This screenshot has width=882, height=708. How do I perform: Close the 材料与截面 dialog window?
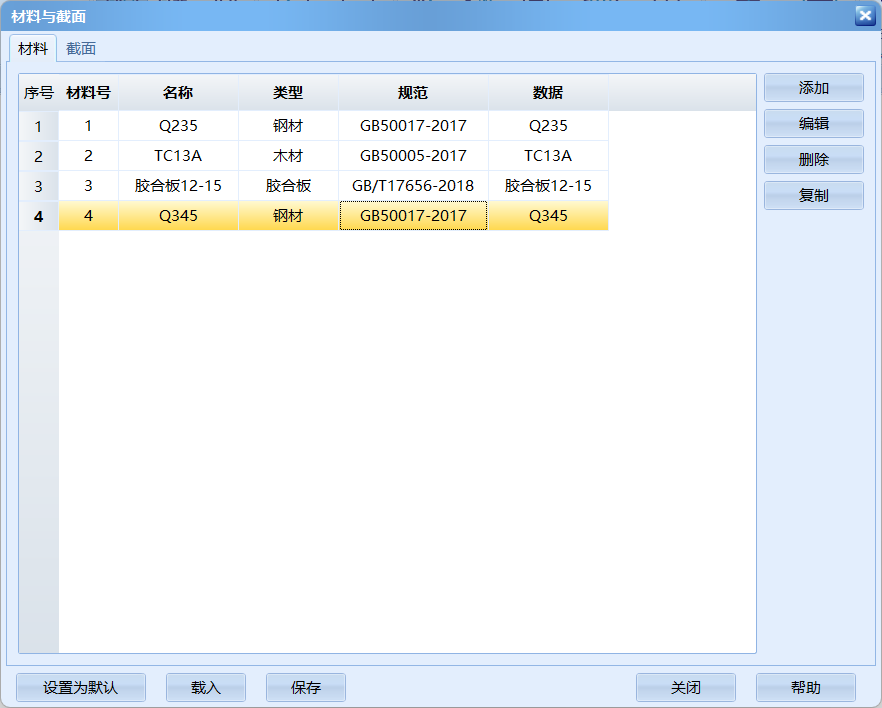coord(864,15)
